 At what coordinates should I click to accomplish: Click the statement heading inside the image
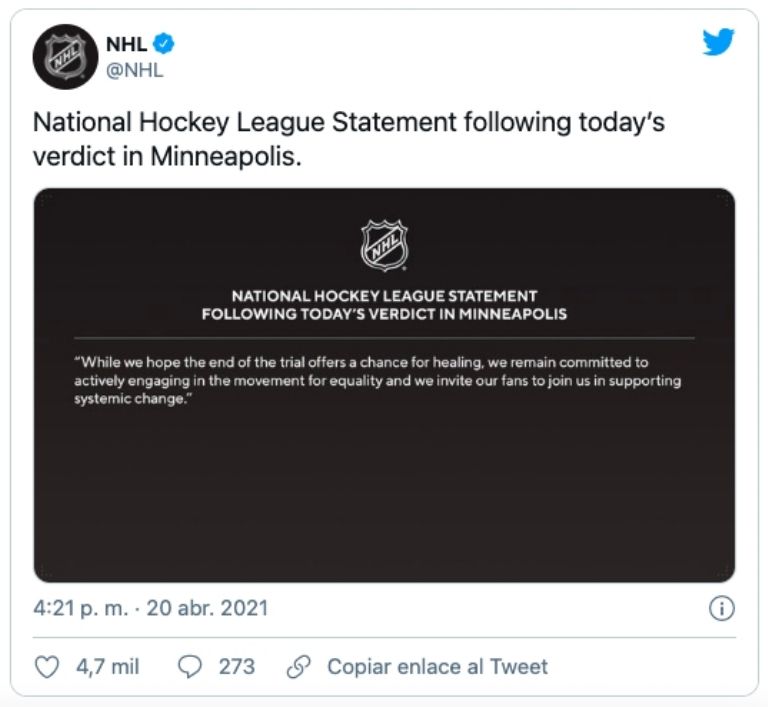[x=384, y=305]
